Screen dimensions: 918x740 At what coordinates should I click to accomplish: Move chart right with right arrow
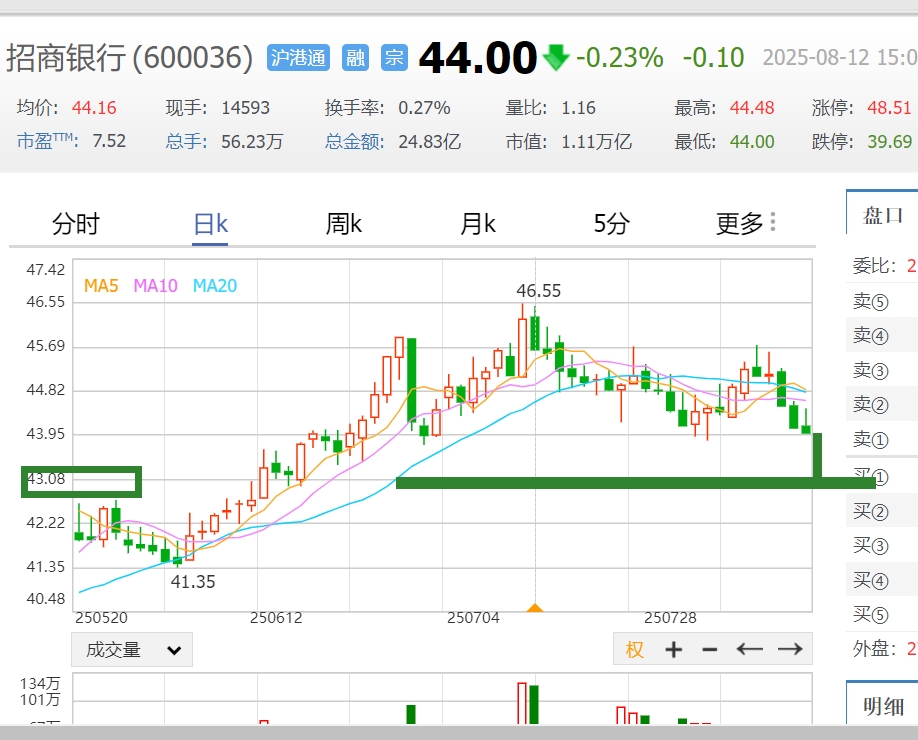click(790, 649)
